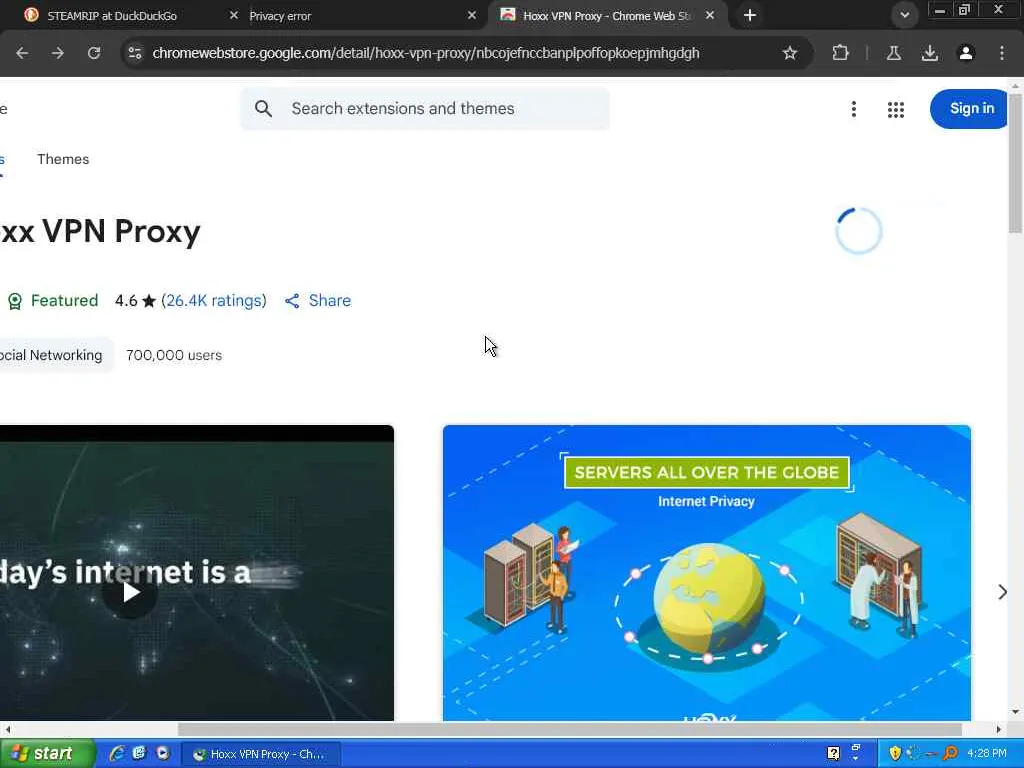This screenshot has height=768, width=1024.
Task: Reload the current page
Action: (x=94, y=53)
